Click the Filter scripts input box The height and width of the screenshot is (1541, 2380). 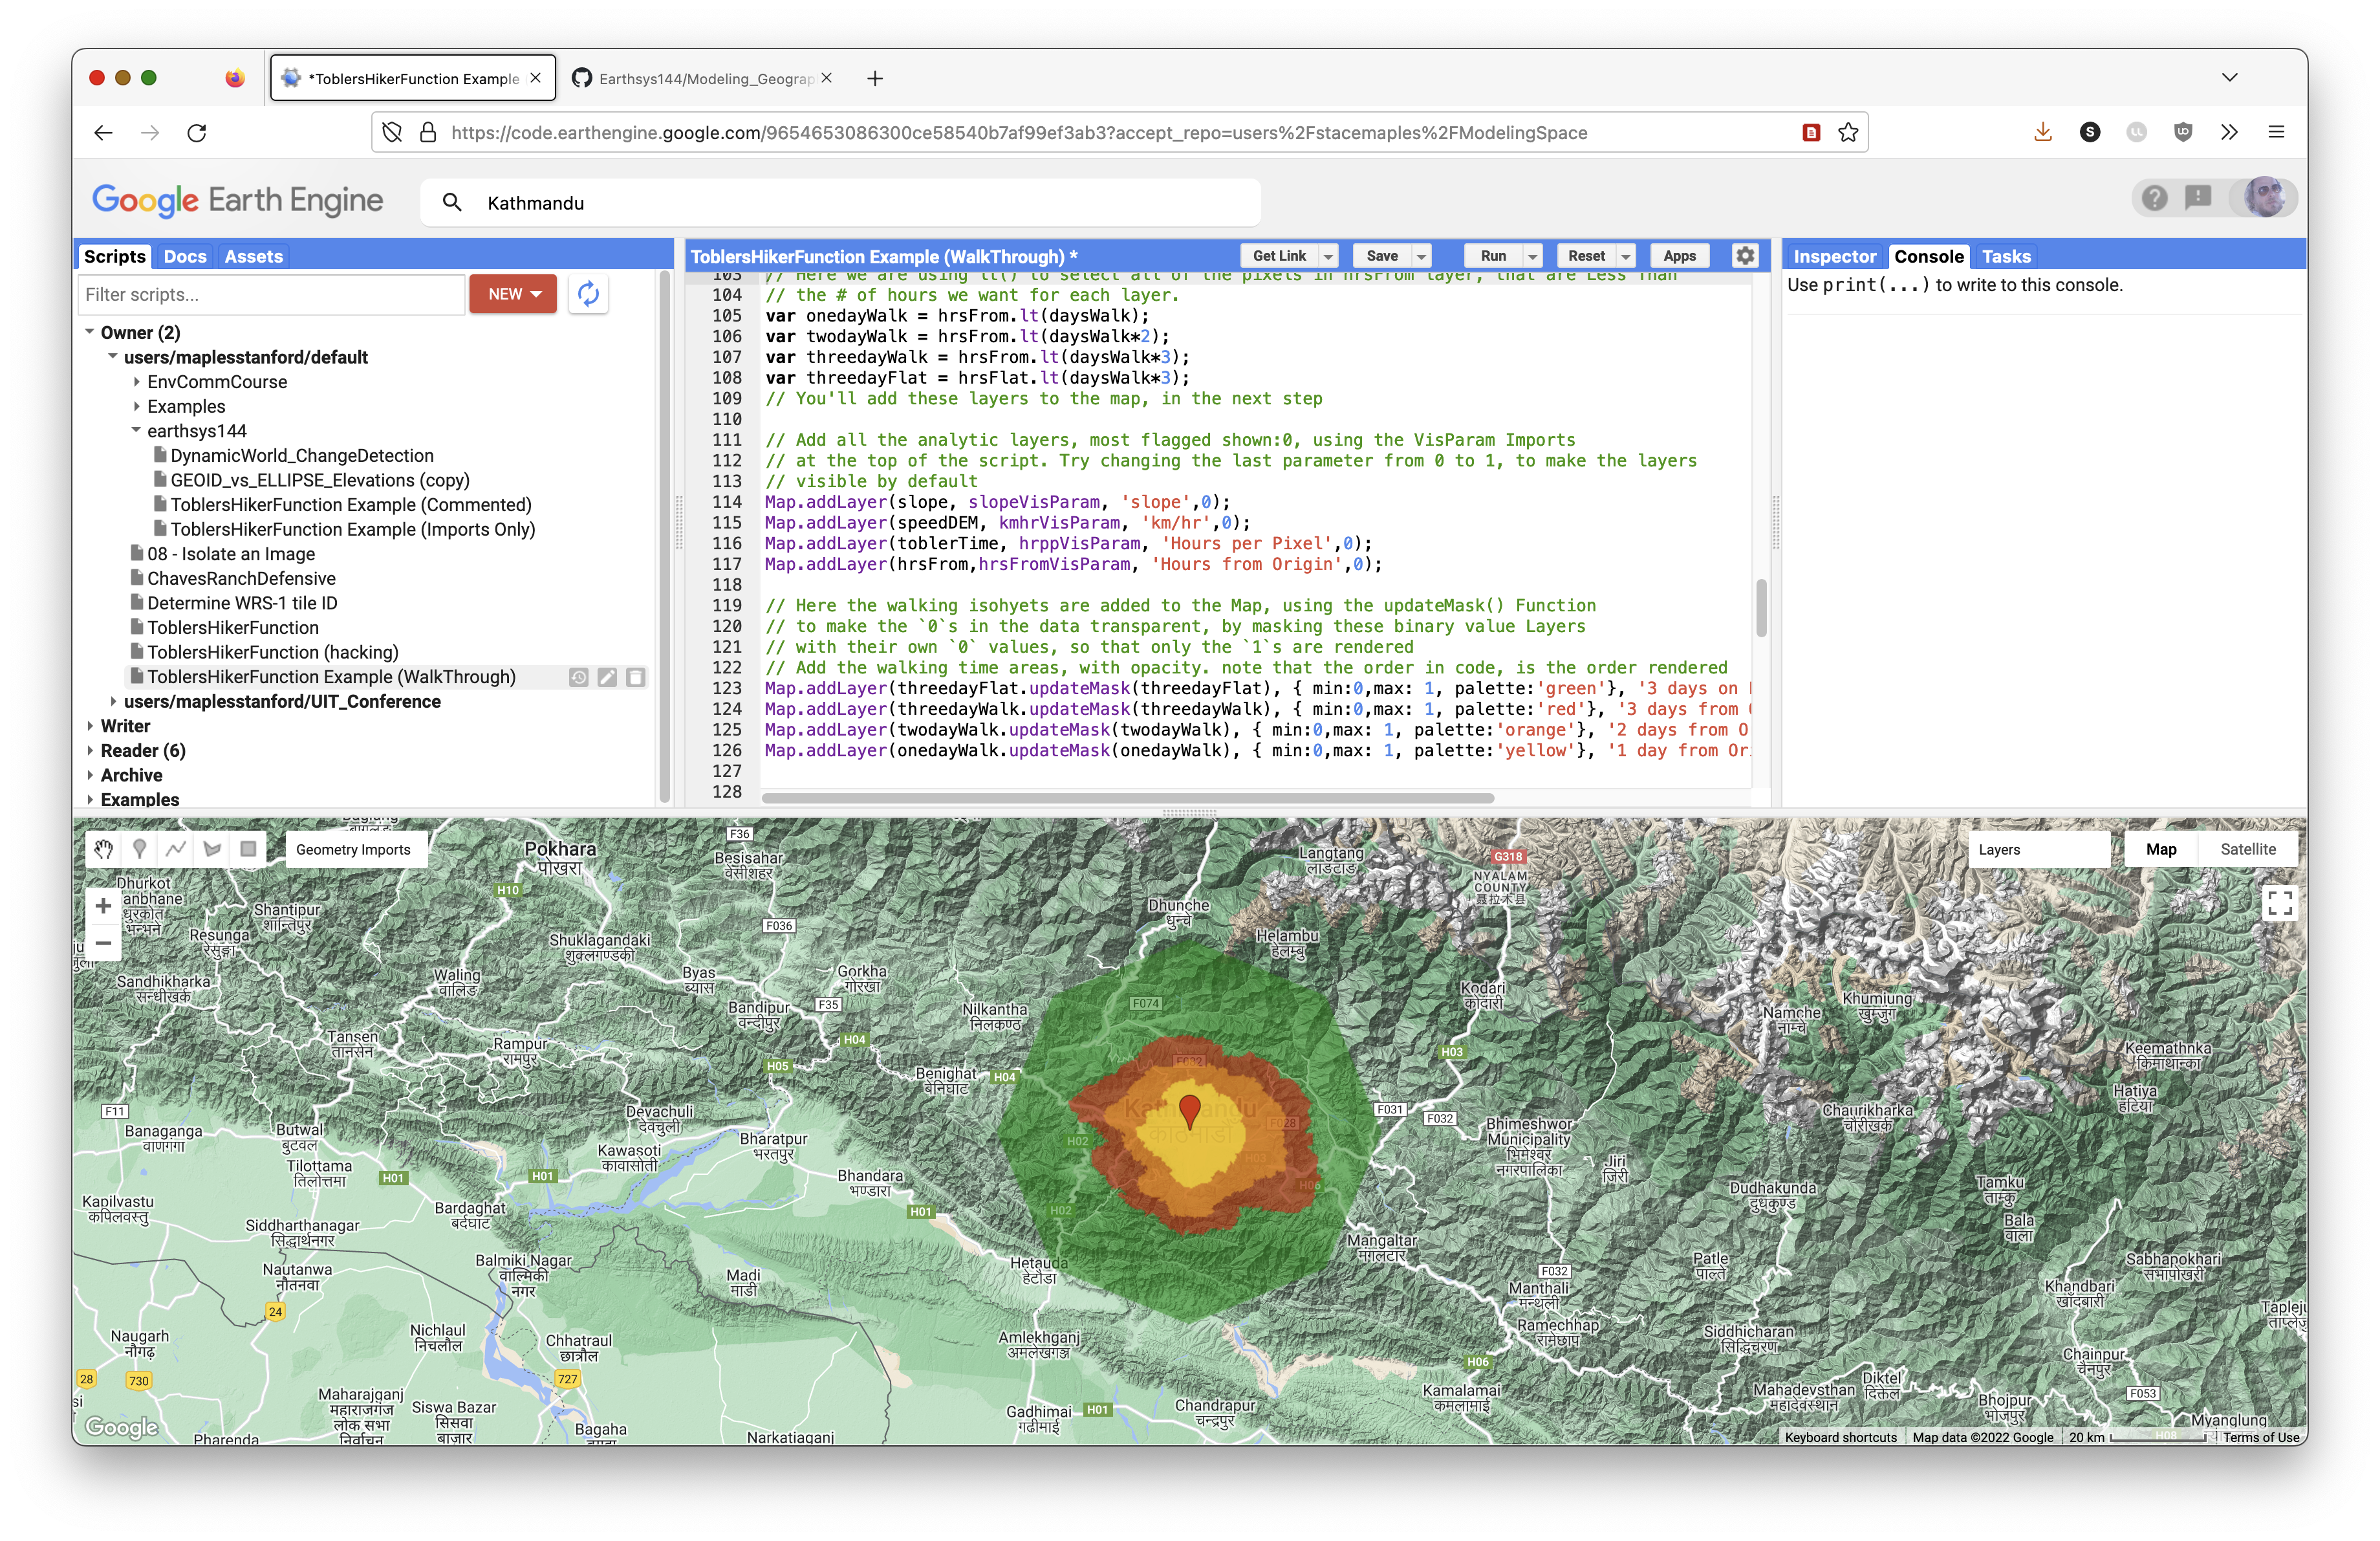pos(271,294)
